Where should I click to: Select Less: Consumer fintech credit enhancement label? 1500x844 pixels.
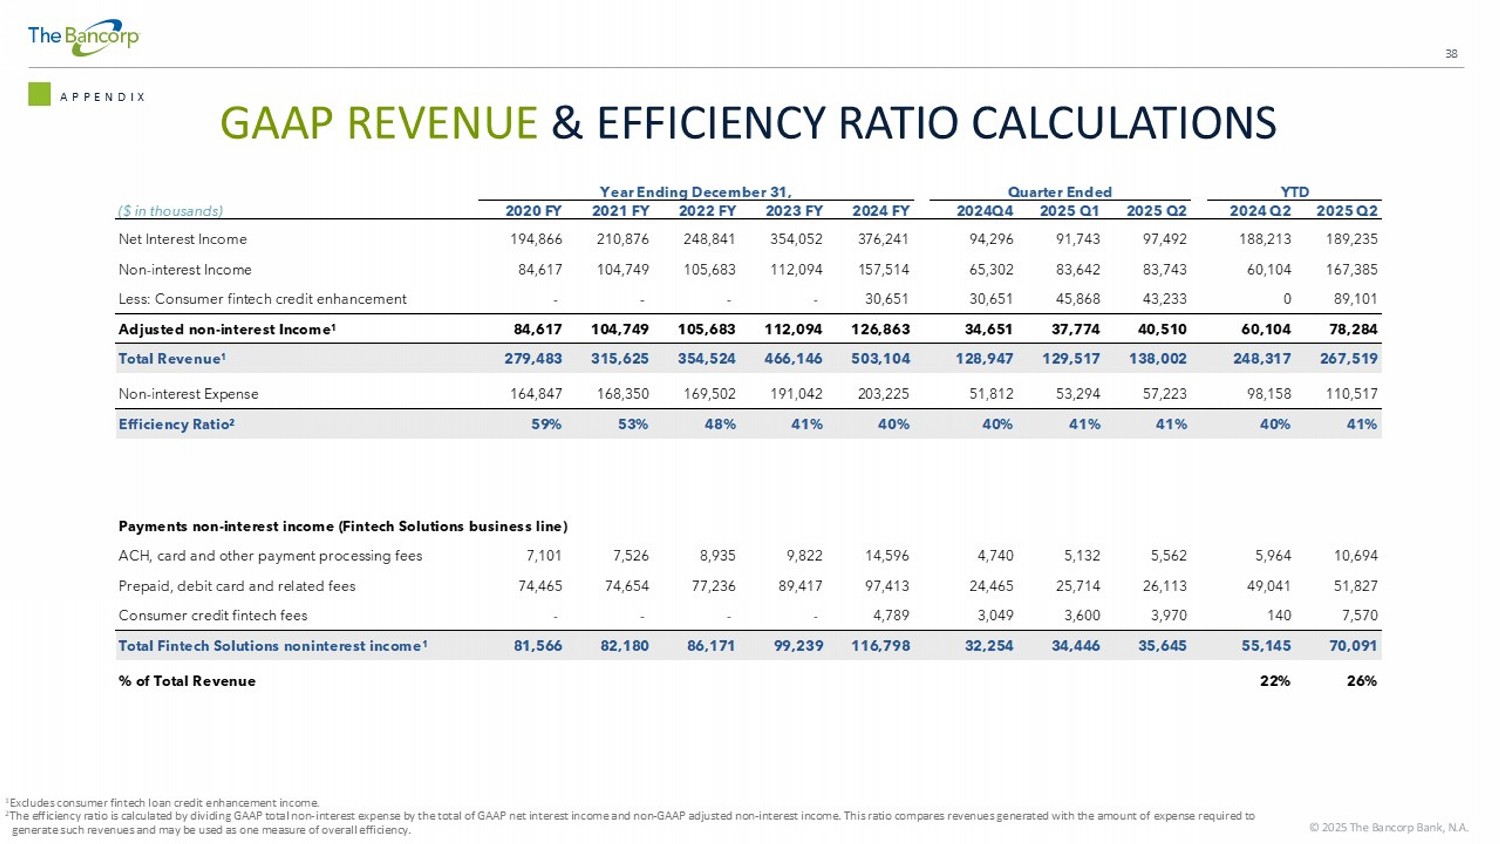tap(262, 299)
